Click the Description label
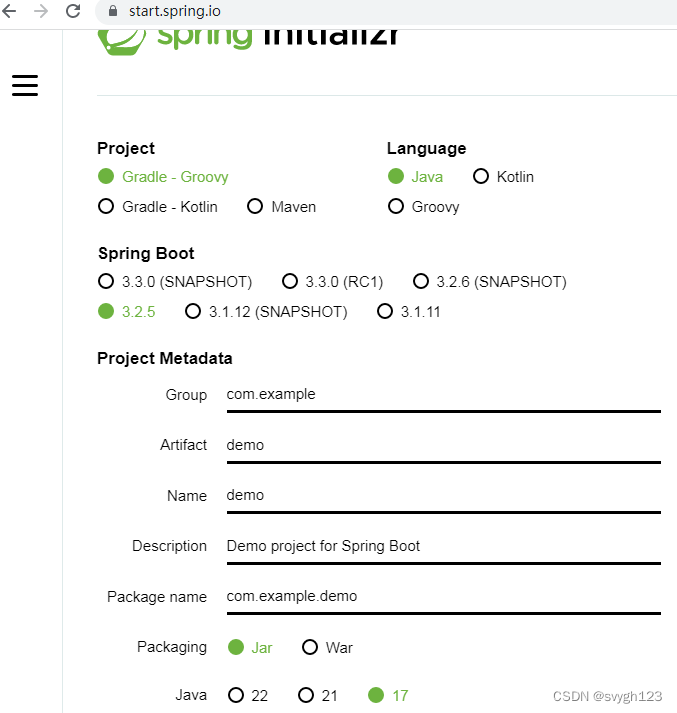The image size is (677, 713). [170, 546]
